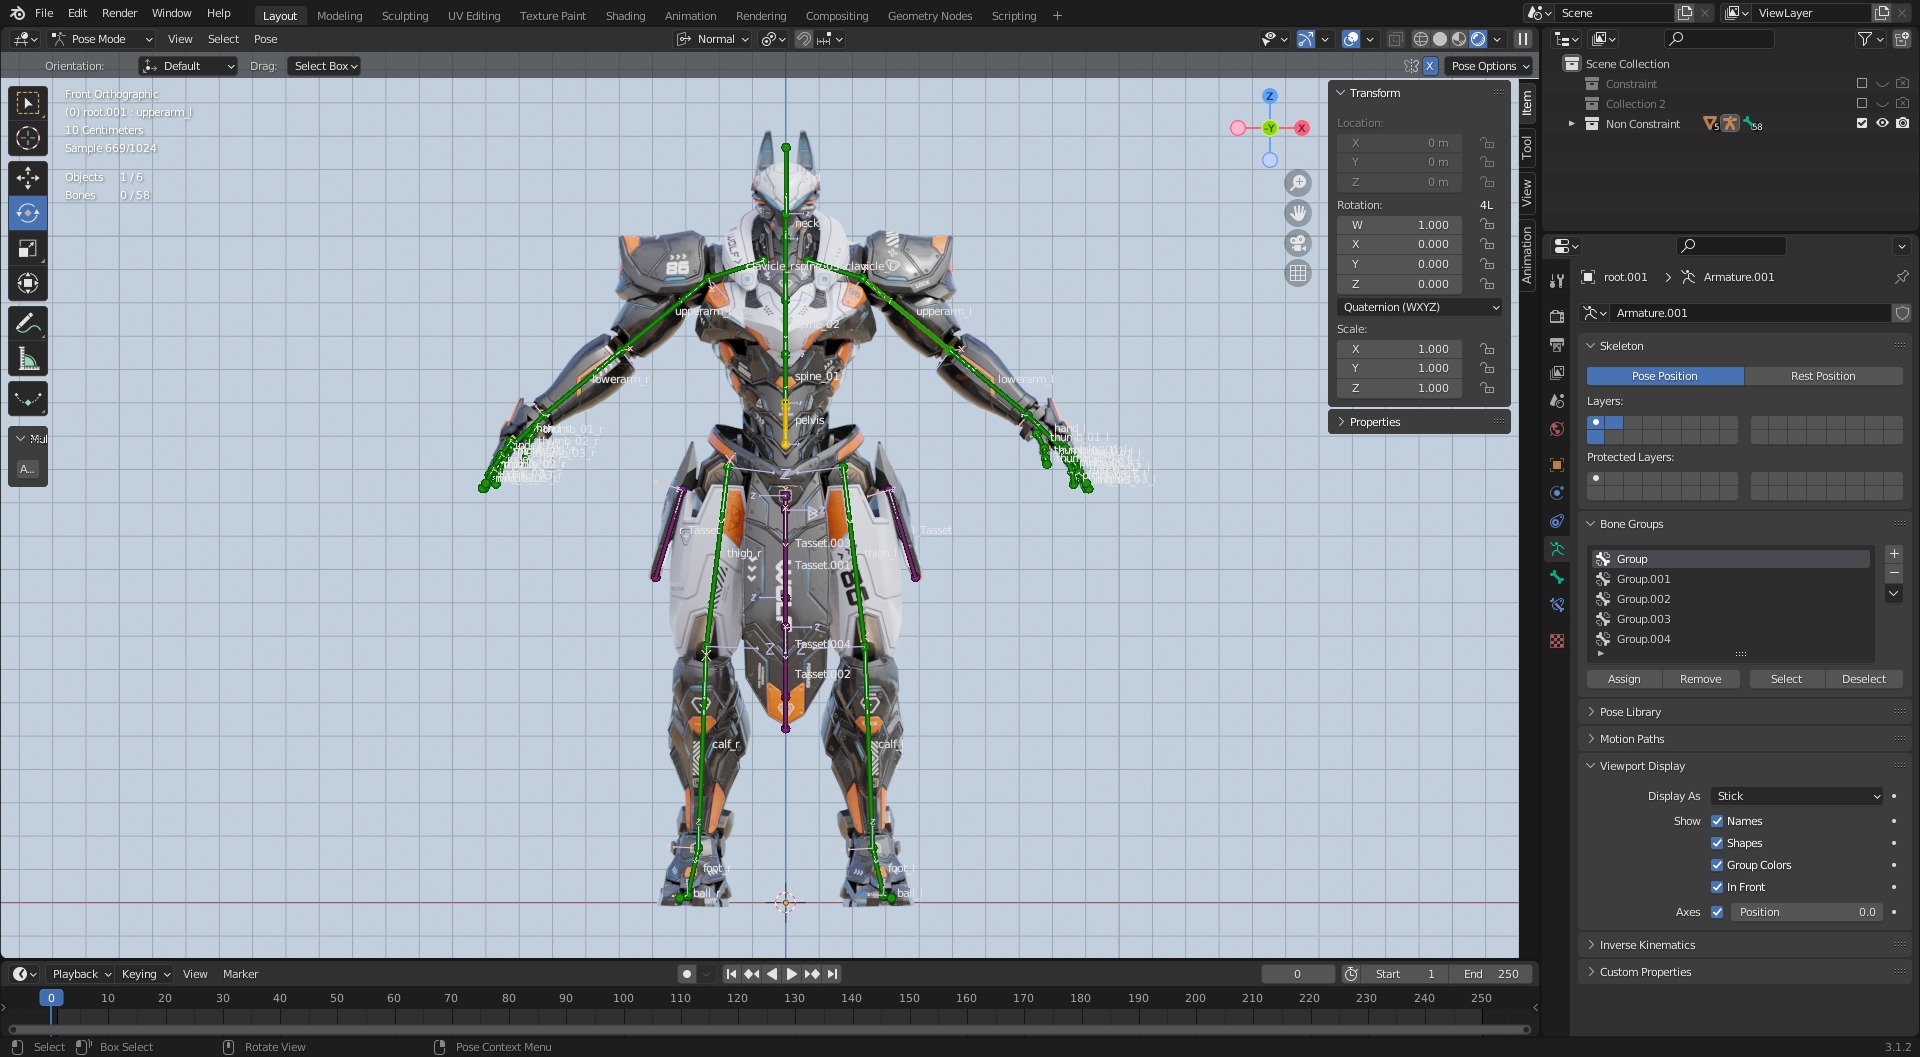Remove bone group minus button
Screen dimensions: 1920x1057
tap(1894, 573)
